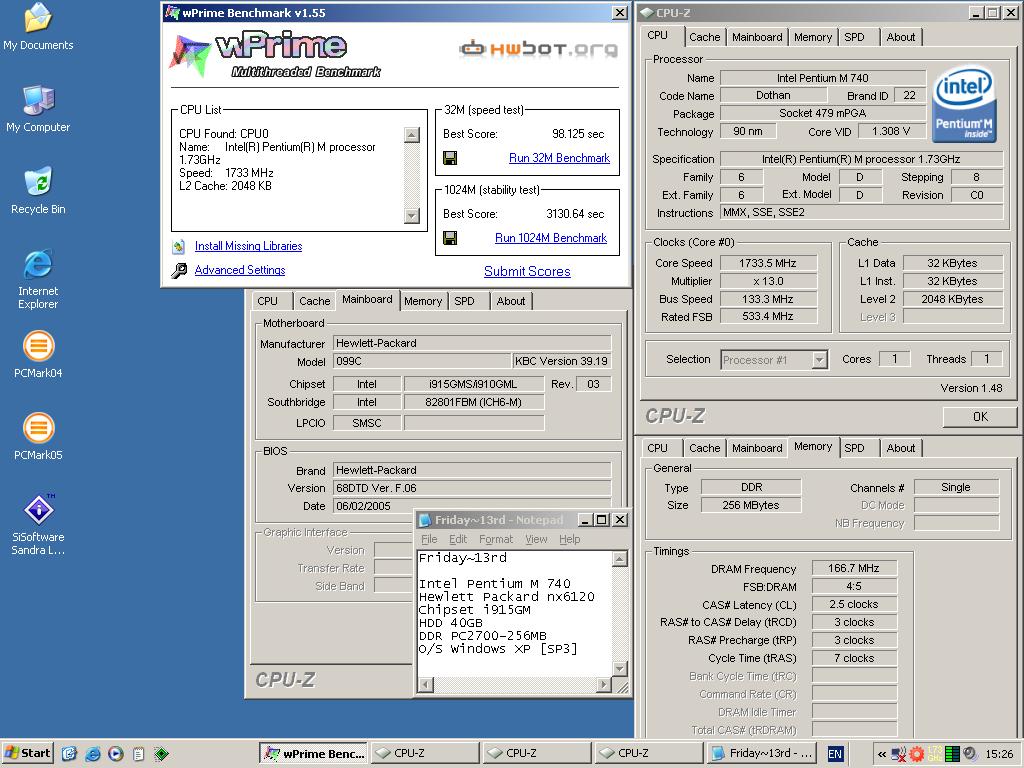The image size is (1024, 768).
Task: Select Friday~13rd Notepad taskbar button
Action: point(760,754)
